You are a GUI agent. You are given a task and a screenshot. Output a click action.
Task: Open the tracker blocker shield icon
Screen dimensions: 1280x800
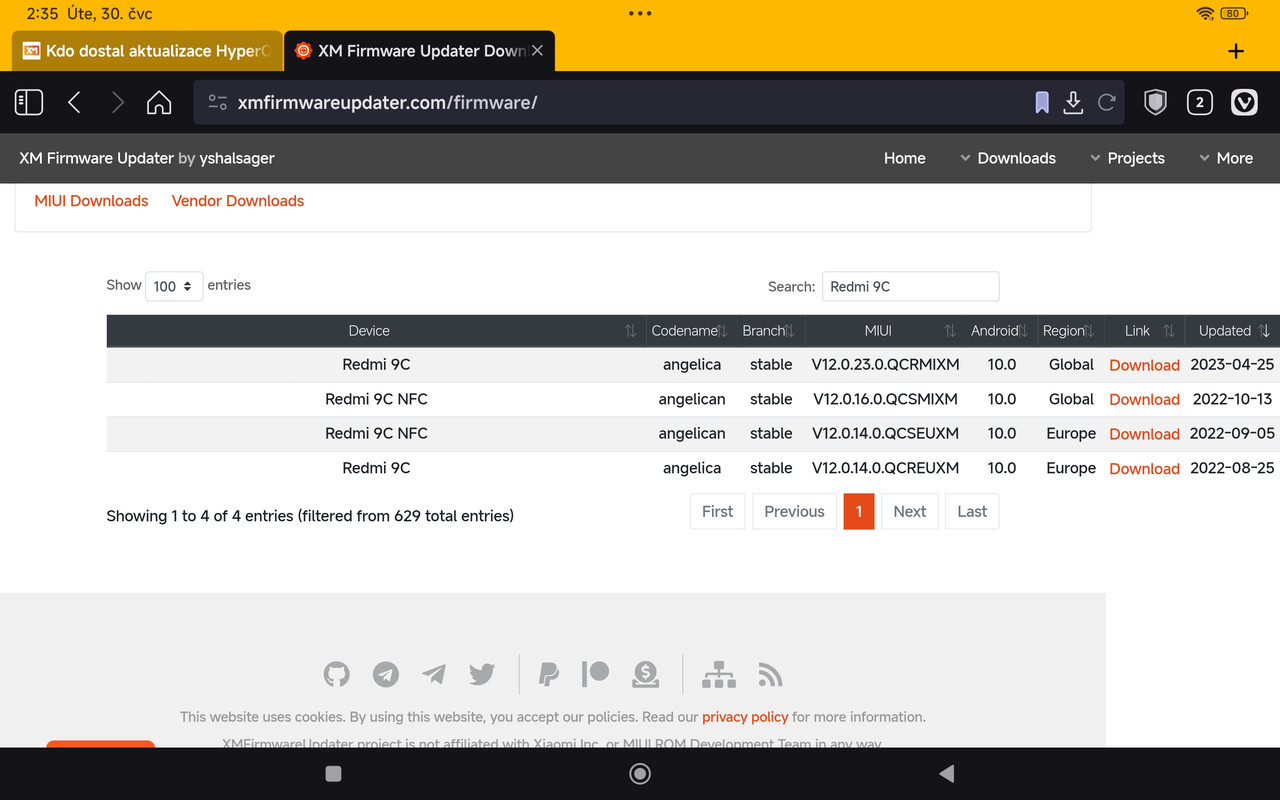[1155, 102]
